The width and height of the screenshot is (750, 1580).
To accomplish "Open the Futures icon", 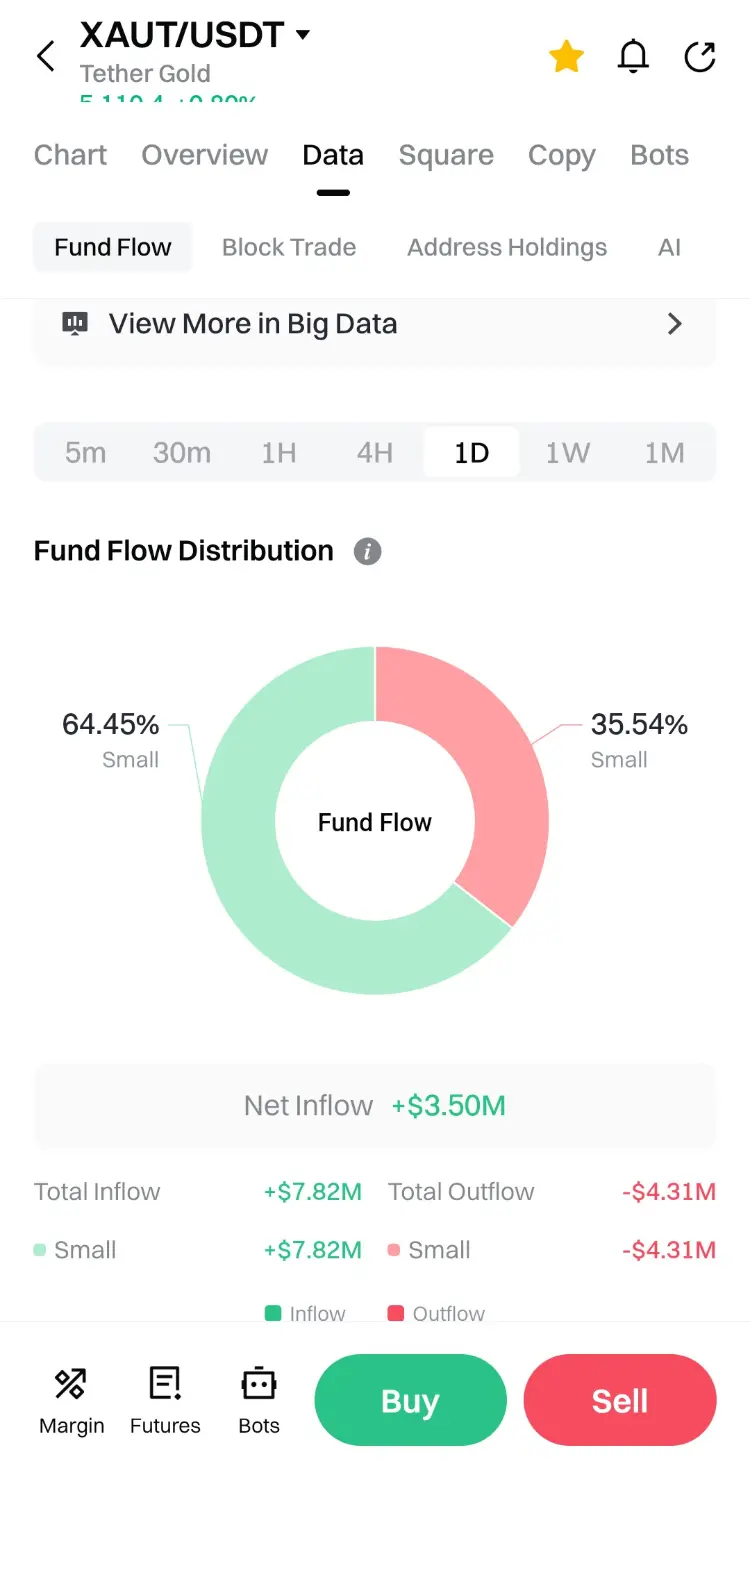I will [165, 1385].
